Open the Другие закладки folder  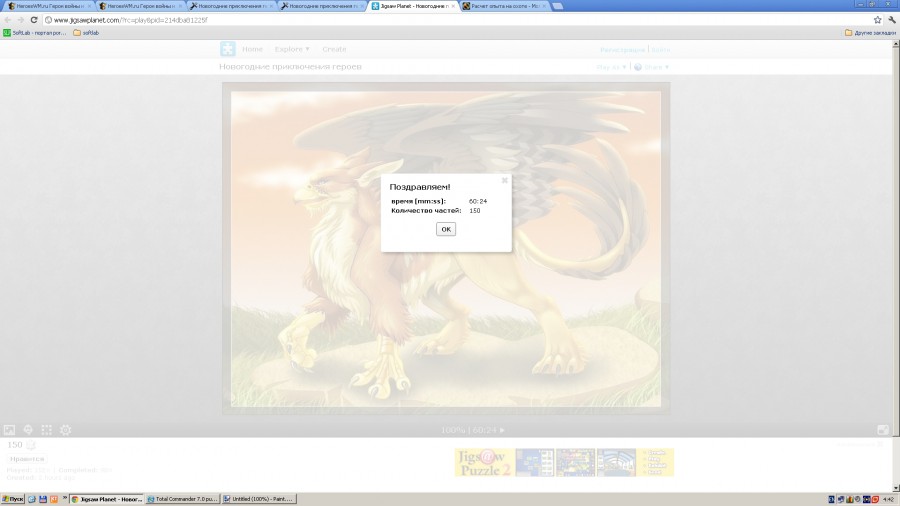pos(870,33)
